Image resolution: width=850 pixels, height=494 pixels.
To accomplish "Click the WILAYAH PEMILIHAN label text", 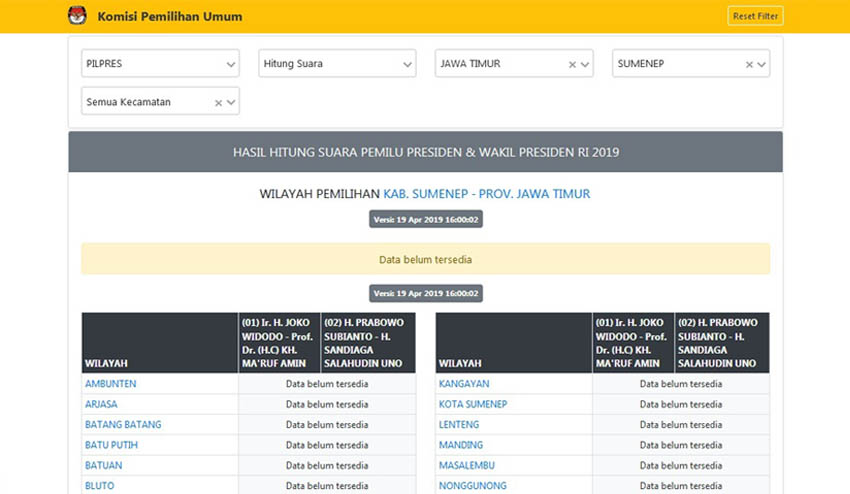I will coord(319,194).
